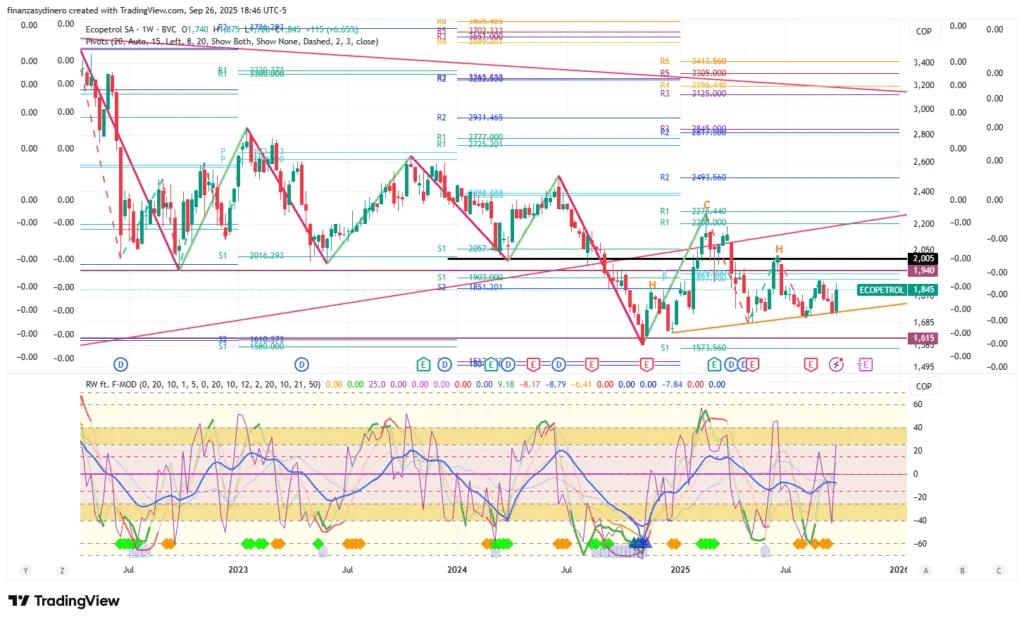Expand the Z option on the bottom axis
Image resolution: width=1024 pixels, height=622 pixels.
[x=62, y=570]
